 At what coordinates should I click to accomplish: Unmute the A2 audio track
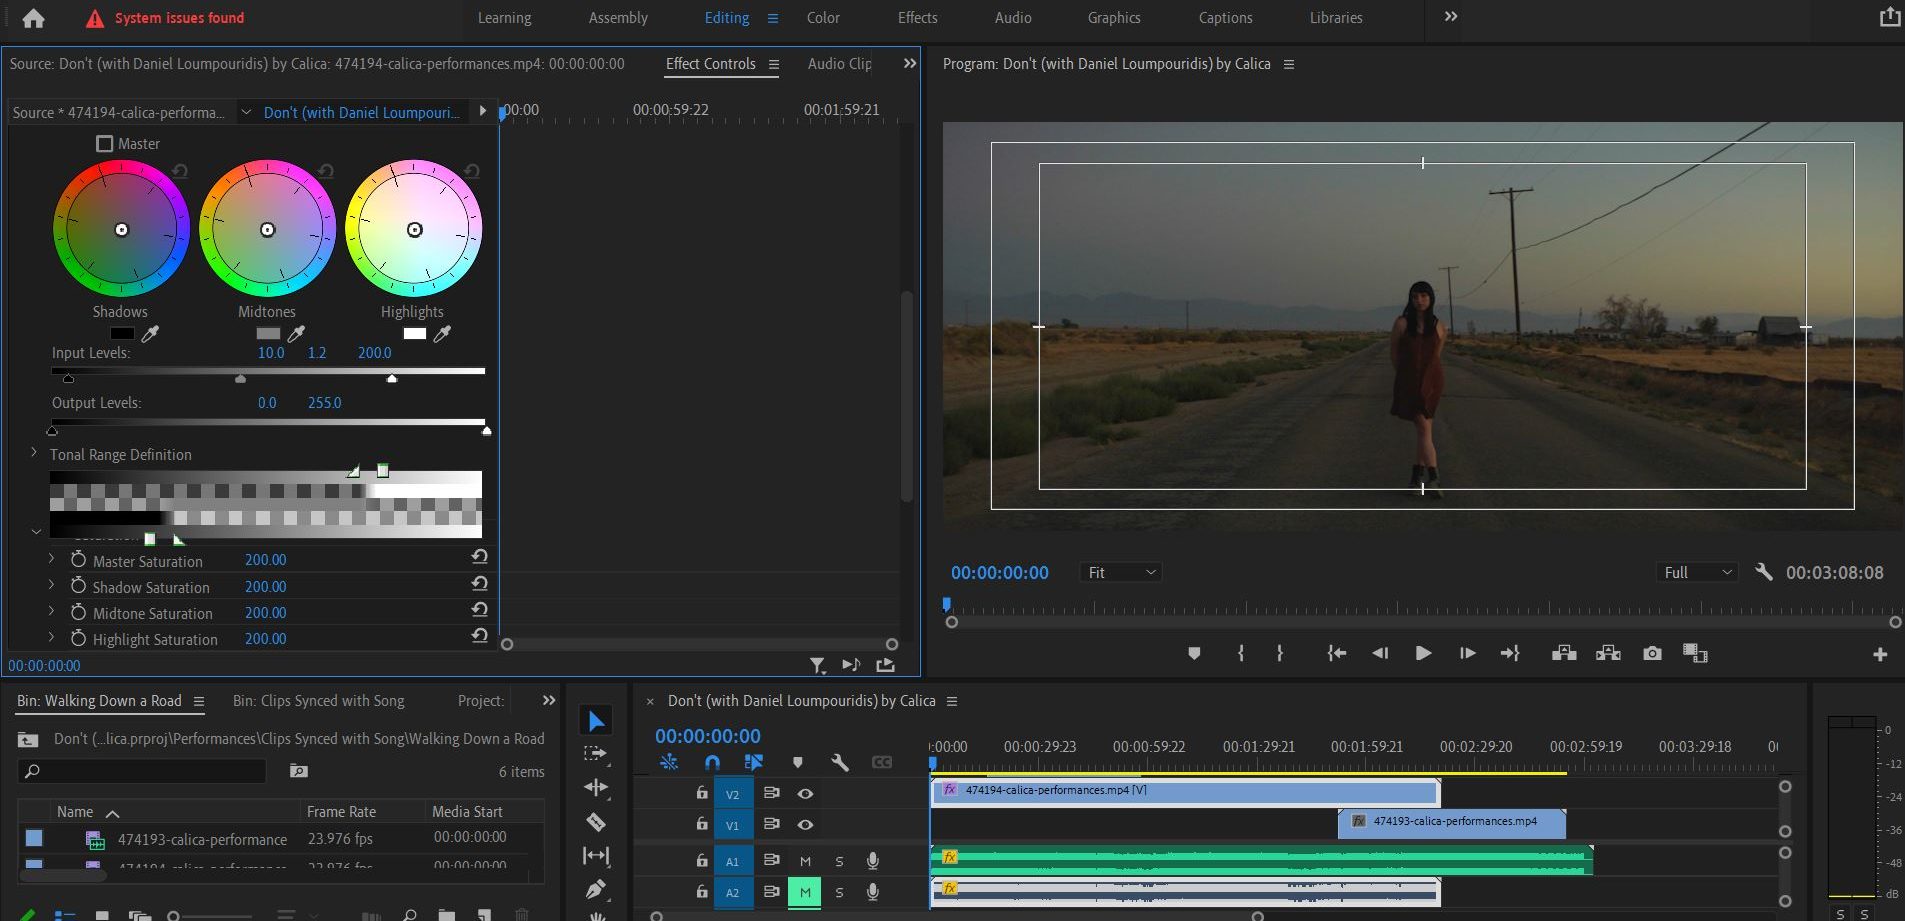tap(805, 892)
